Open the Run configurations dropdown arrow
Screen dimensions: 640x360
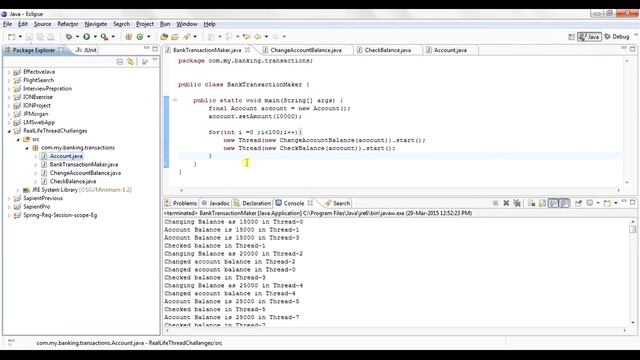(x=95, y=37)
